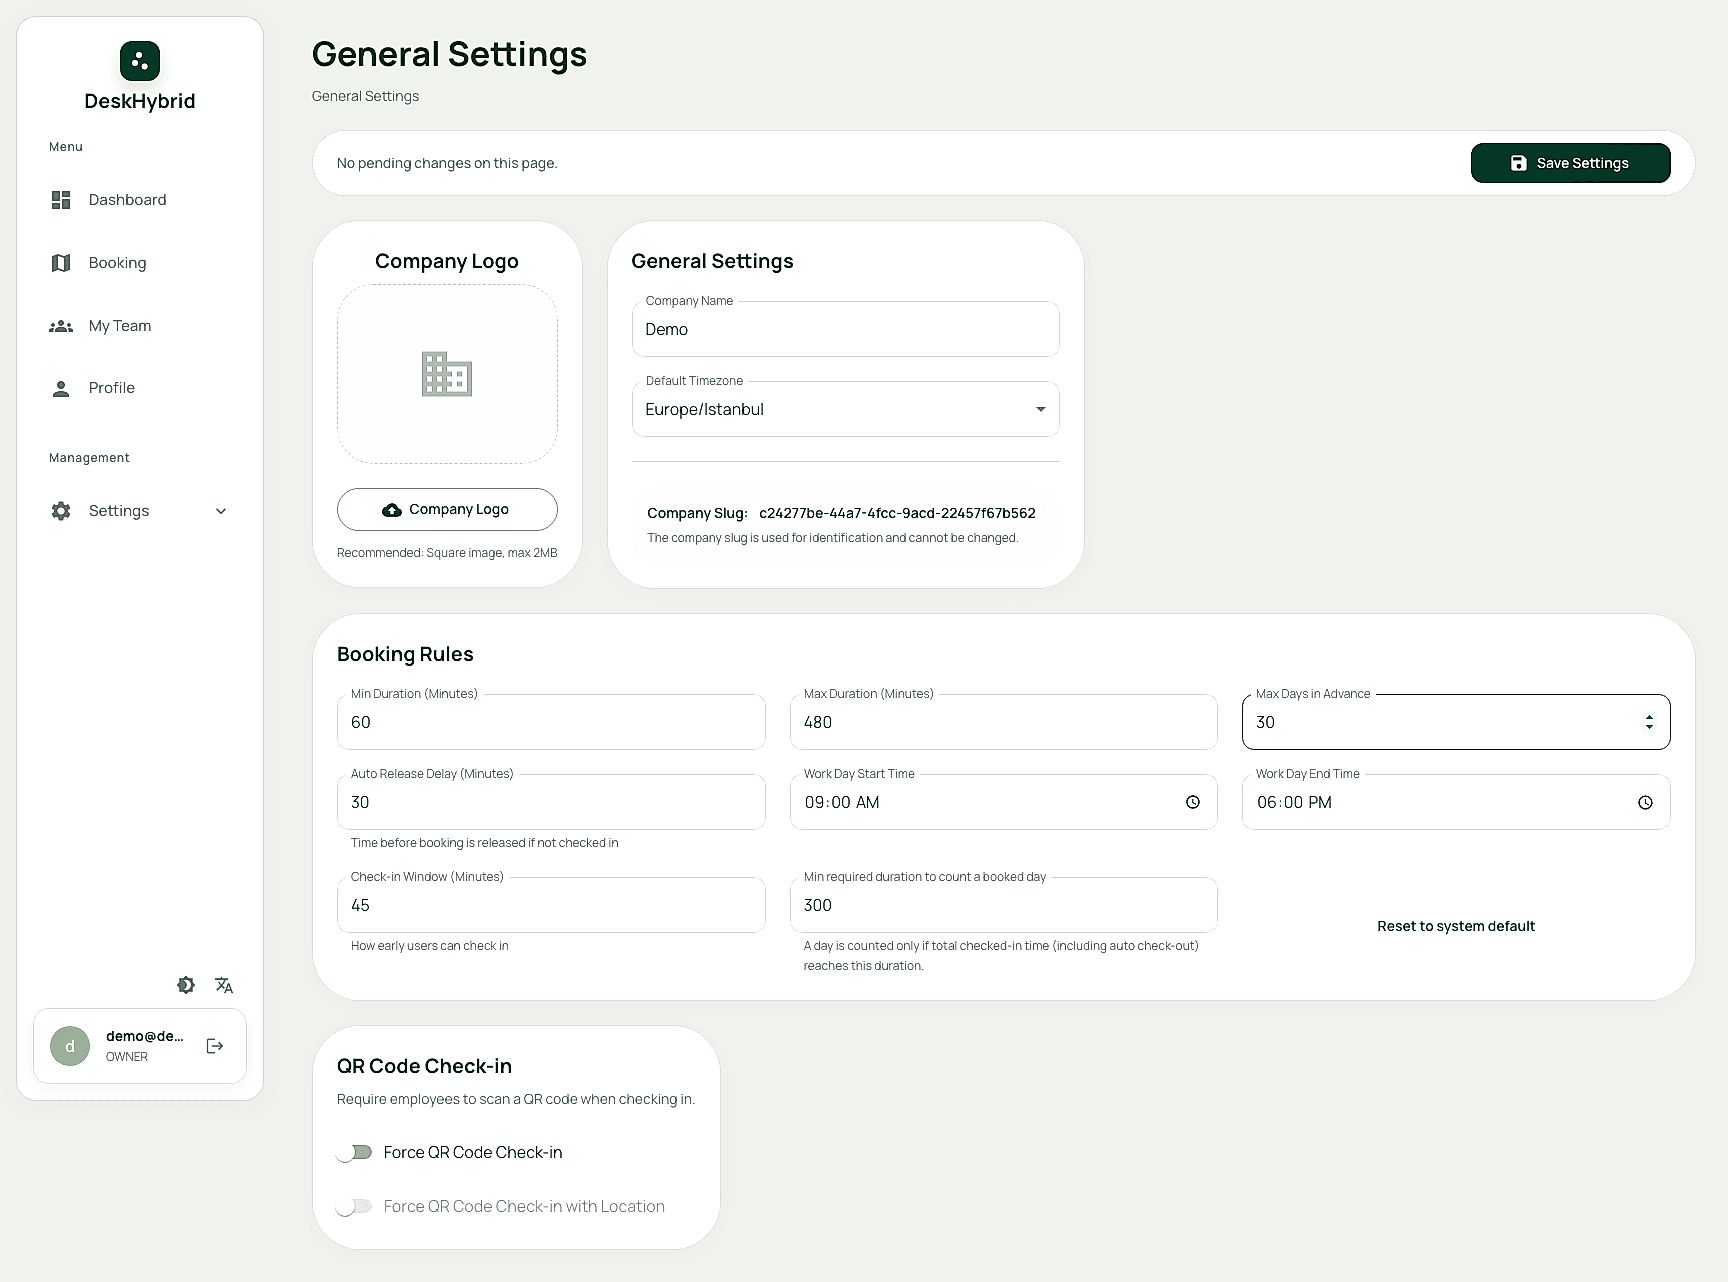Click the clock icon on Work Day End Time
The image size is (1728, 1282).
(1645, 801)
